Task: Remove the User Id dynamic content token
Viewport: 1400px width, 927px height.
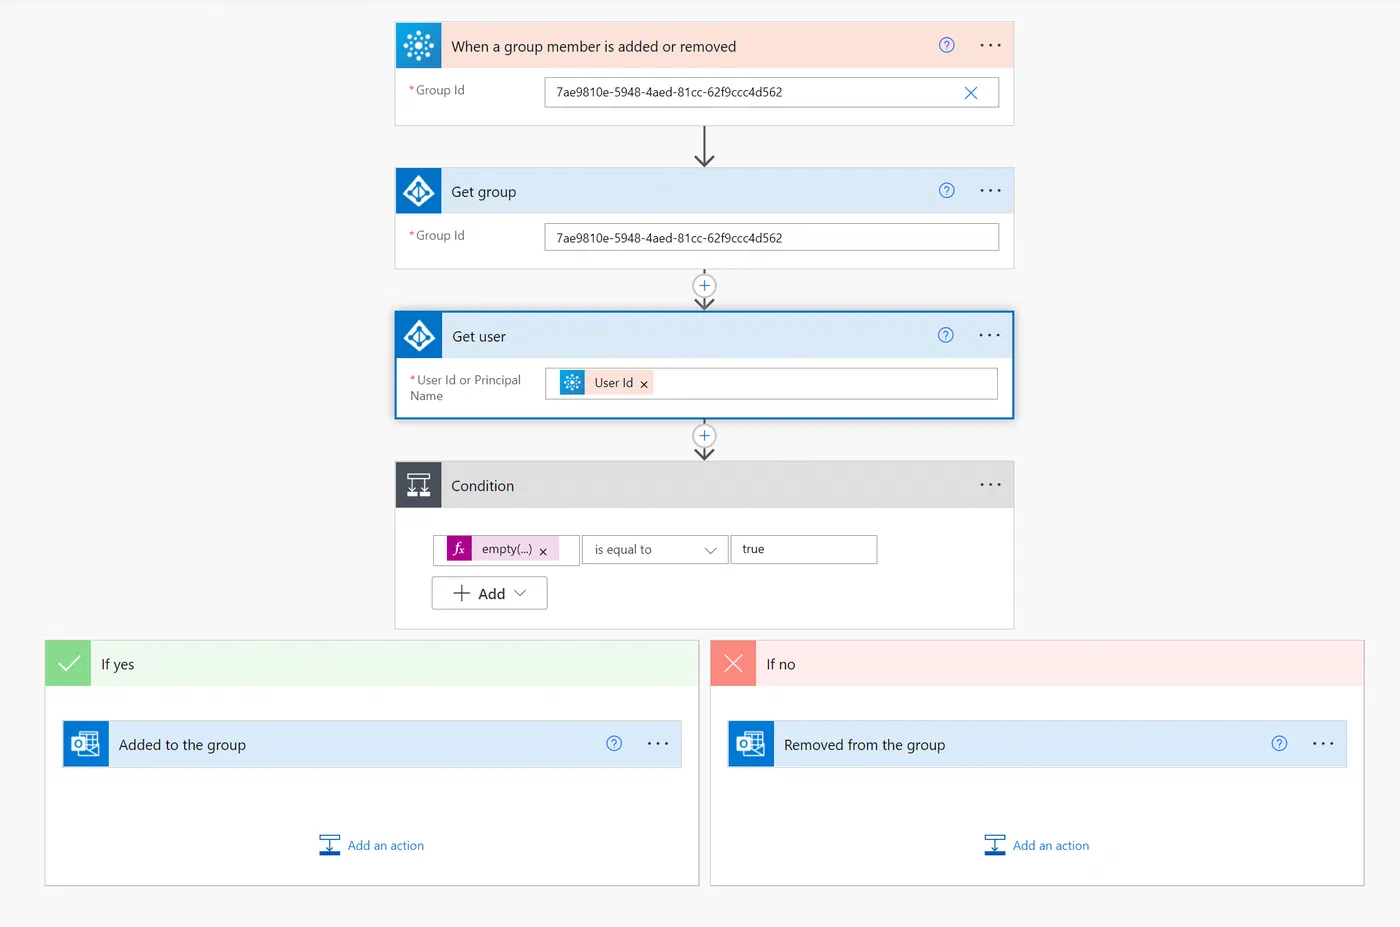Action: 644,384
